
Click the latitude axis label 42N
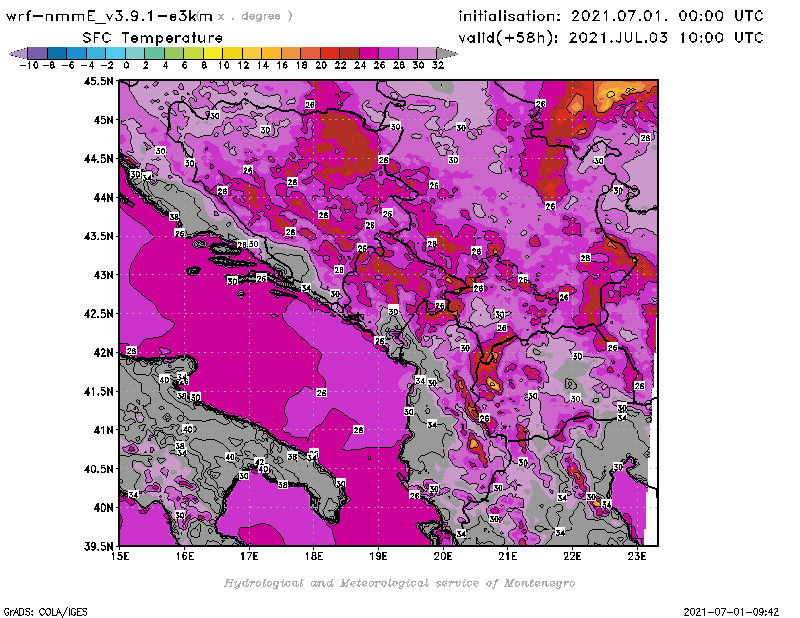(103, 353)
